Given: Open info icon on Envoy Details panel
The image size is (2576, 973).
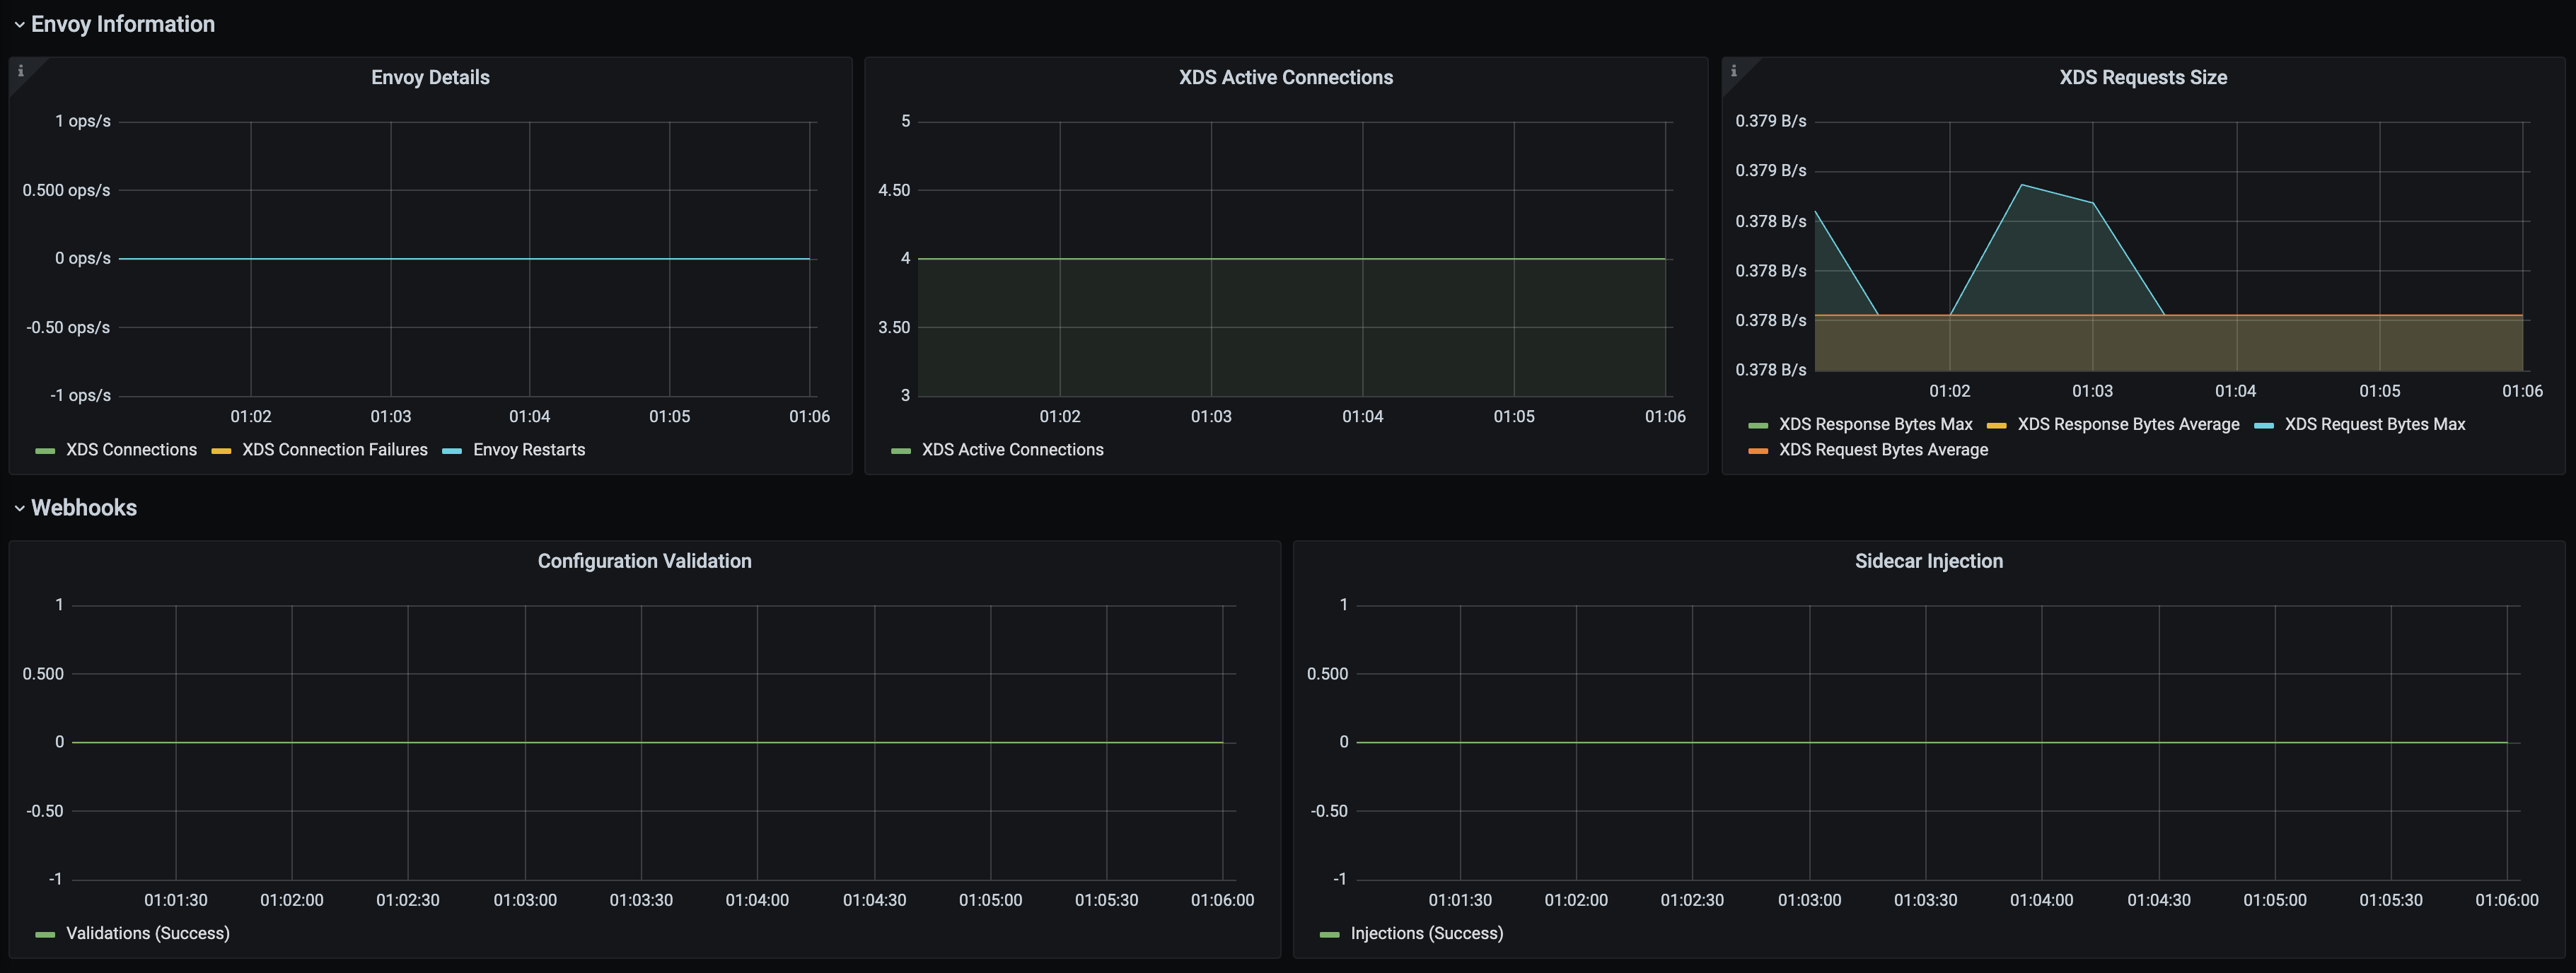Looking at the screenshot, I should click(x=20, y=70).
